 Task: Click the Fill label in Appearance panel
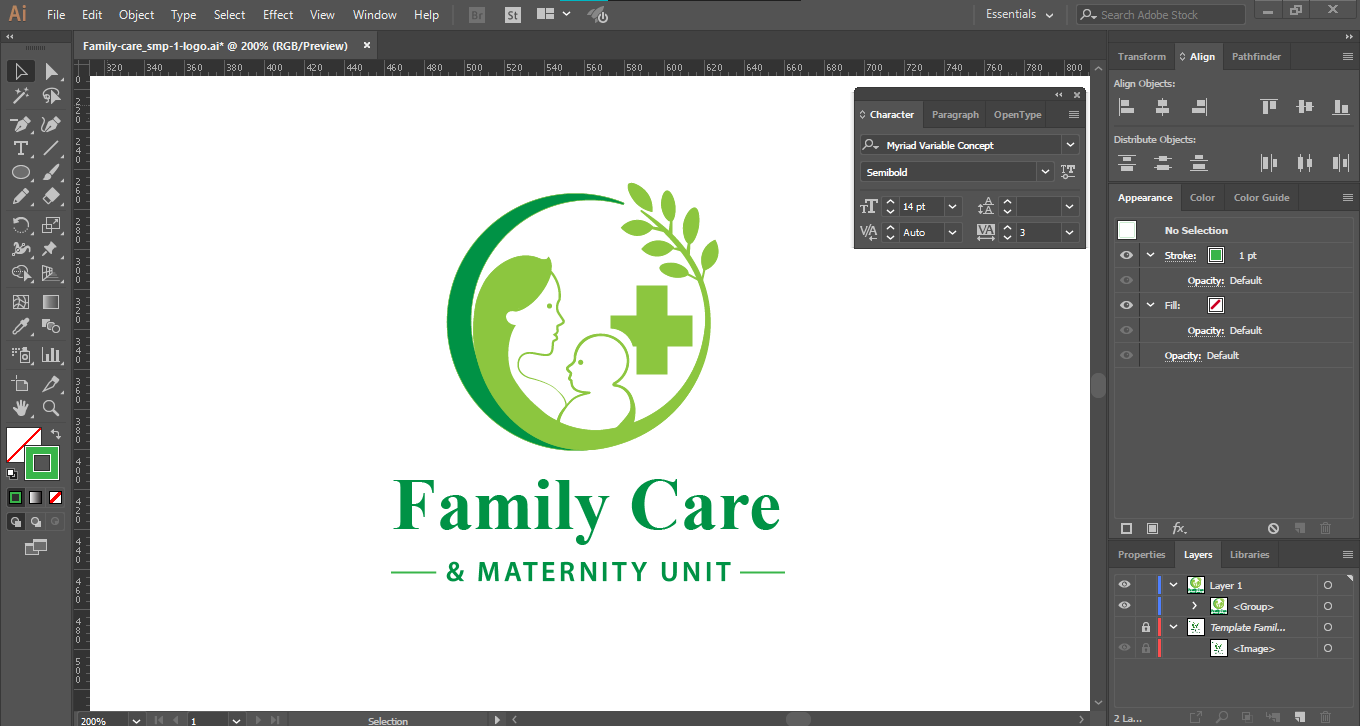tap(1172, 306)
